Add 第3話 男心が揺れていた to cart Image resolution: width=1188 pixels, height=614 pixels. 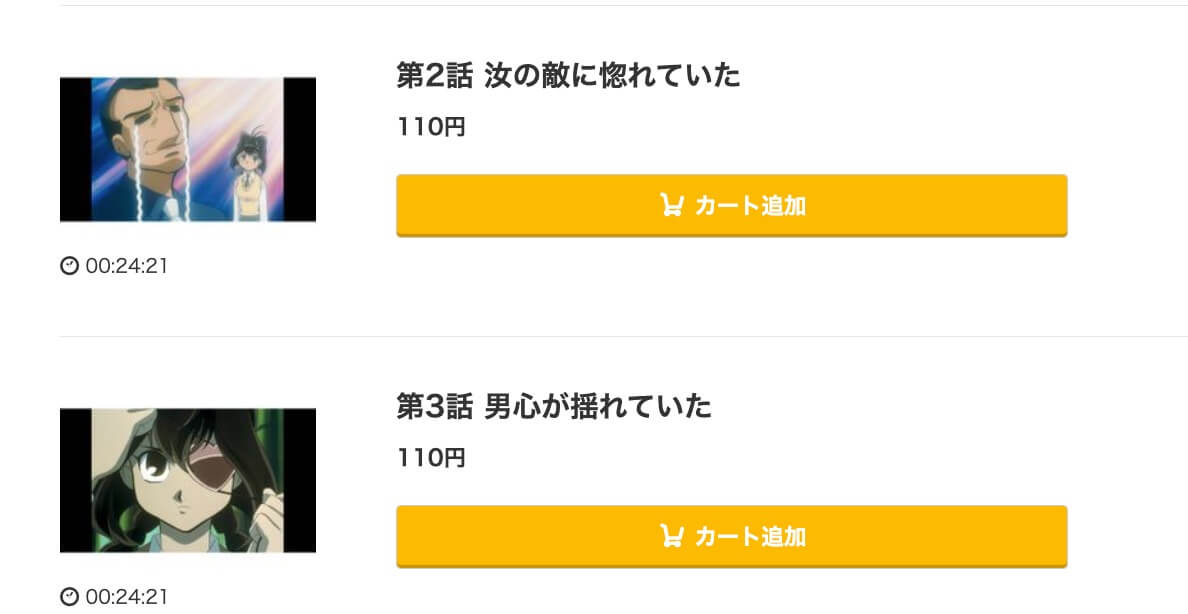pos(731,536)
